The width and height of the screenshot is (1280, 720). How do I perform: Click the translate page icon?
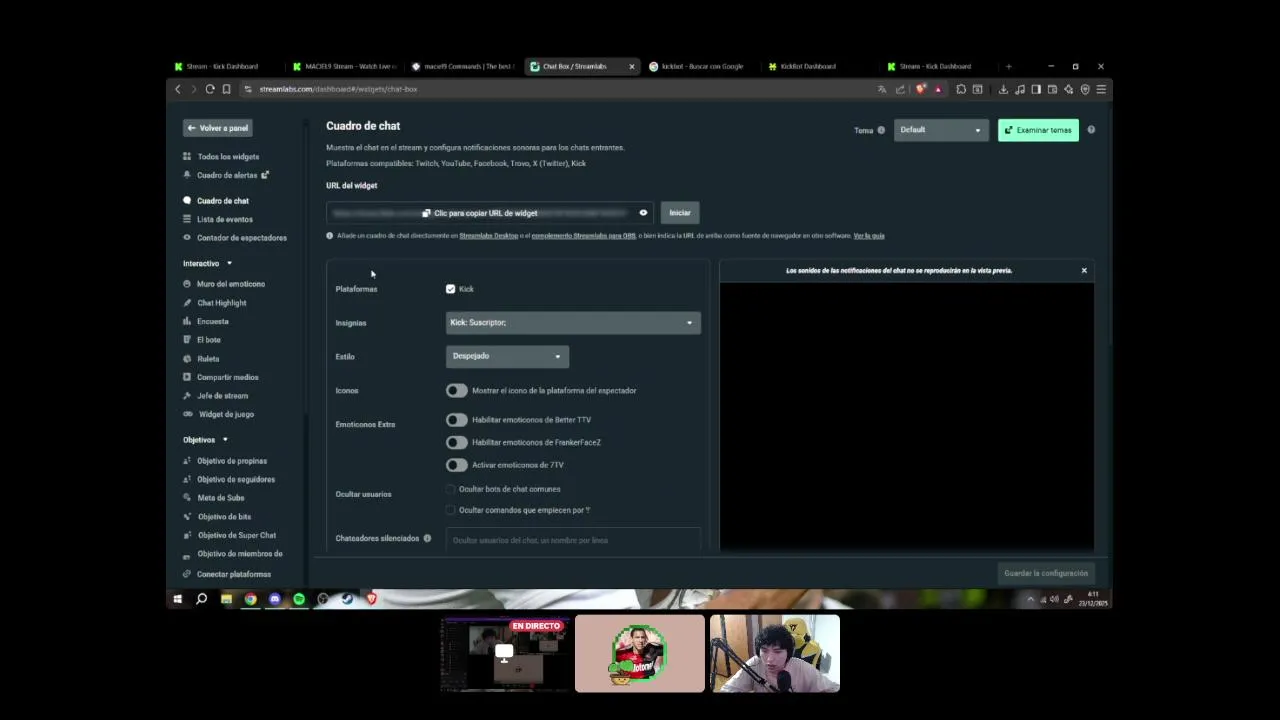coord(882,89)
